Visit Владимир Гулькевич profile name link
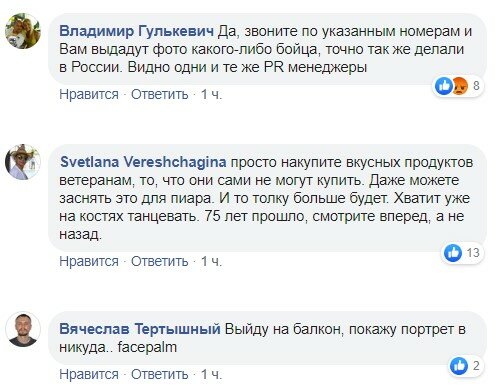The width and height of the screenshot is (500, 392). coord(136,31)
